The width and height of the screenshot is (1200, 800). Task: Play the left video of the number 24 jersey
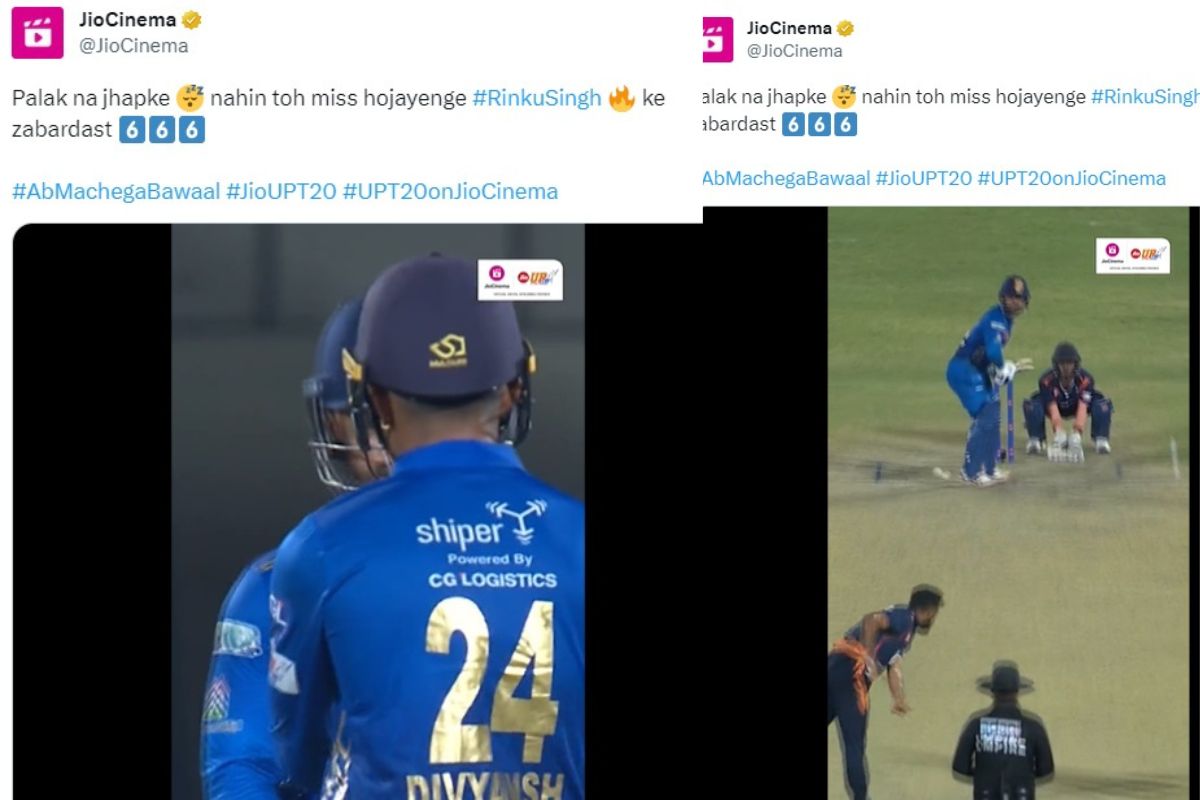click(378, 511)
